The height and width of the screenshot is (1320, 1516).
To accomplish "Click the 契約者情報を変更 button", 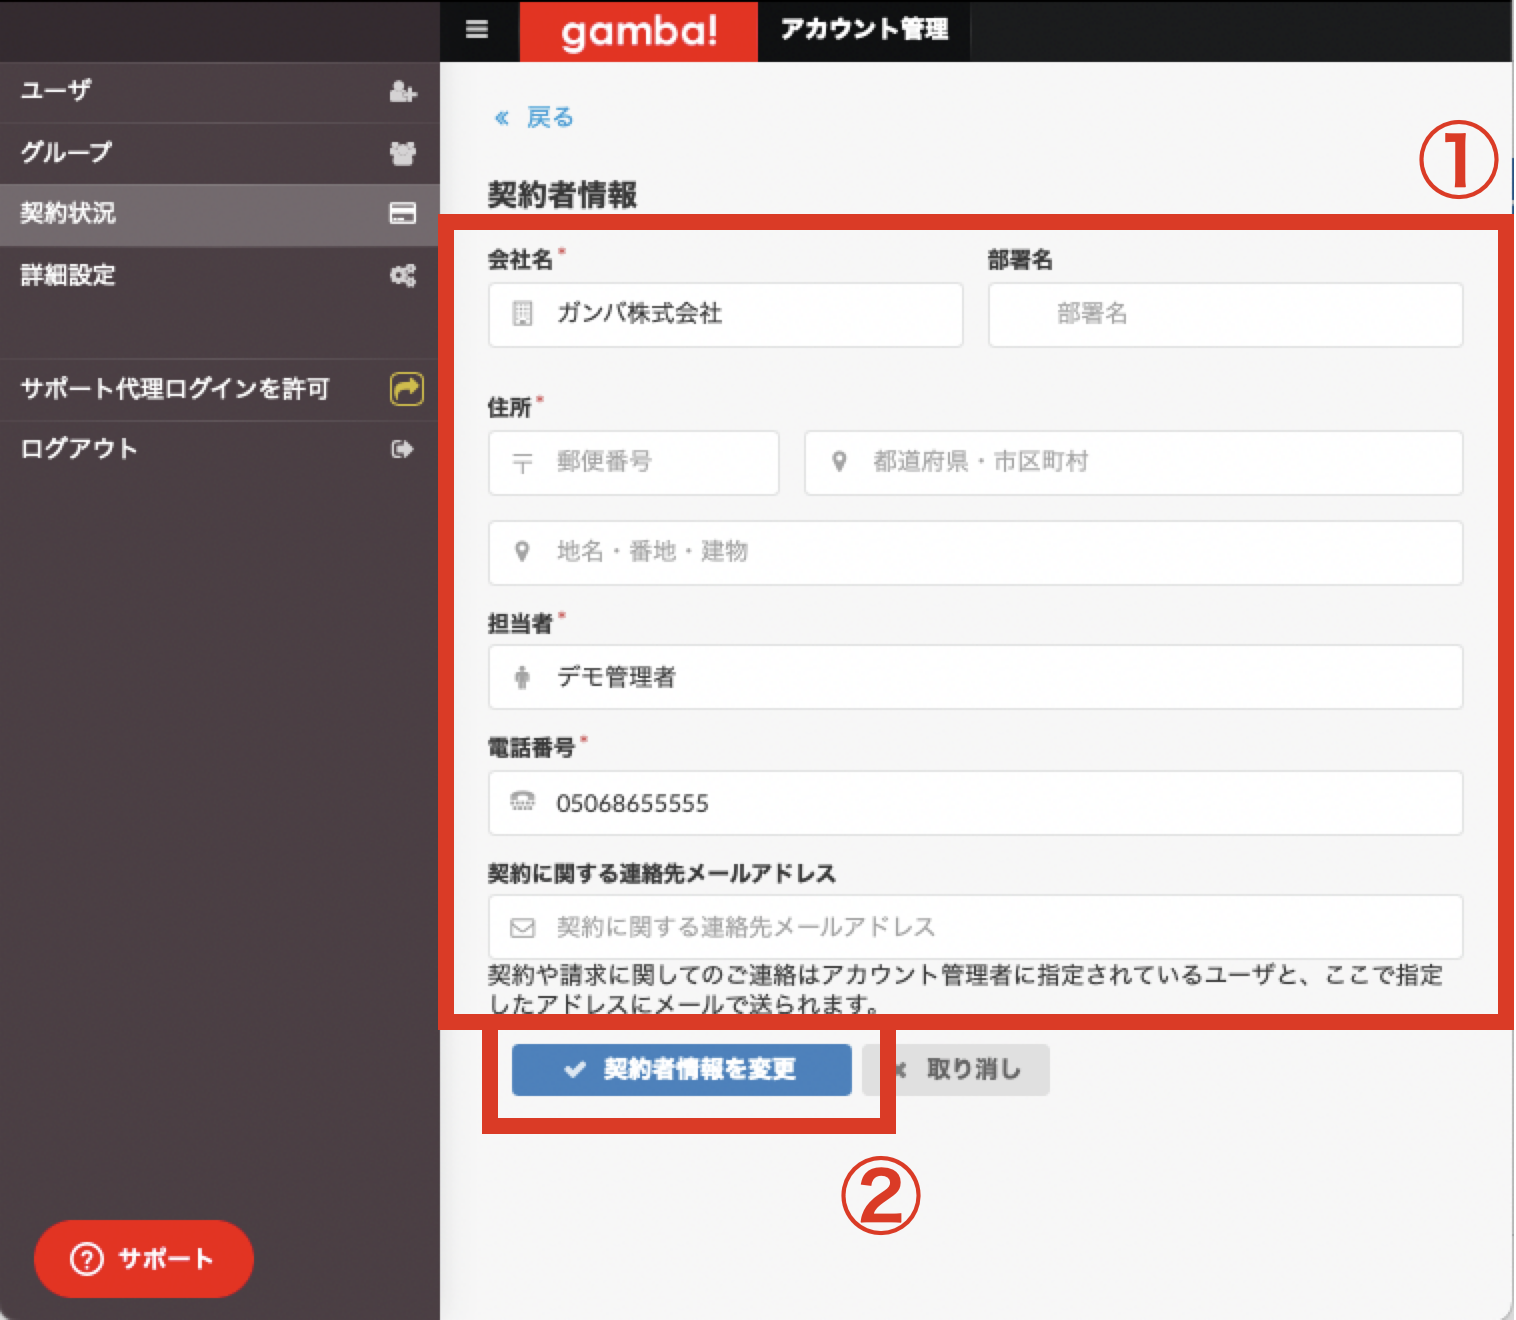I will [682, 1070].
